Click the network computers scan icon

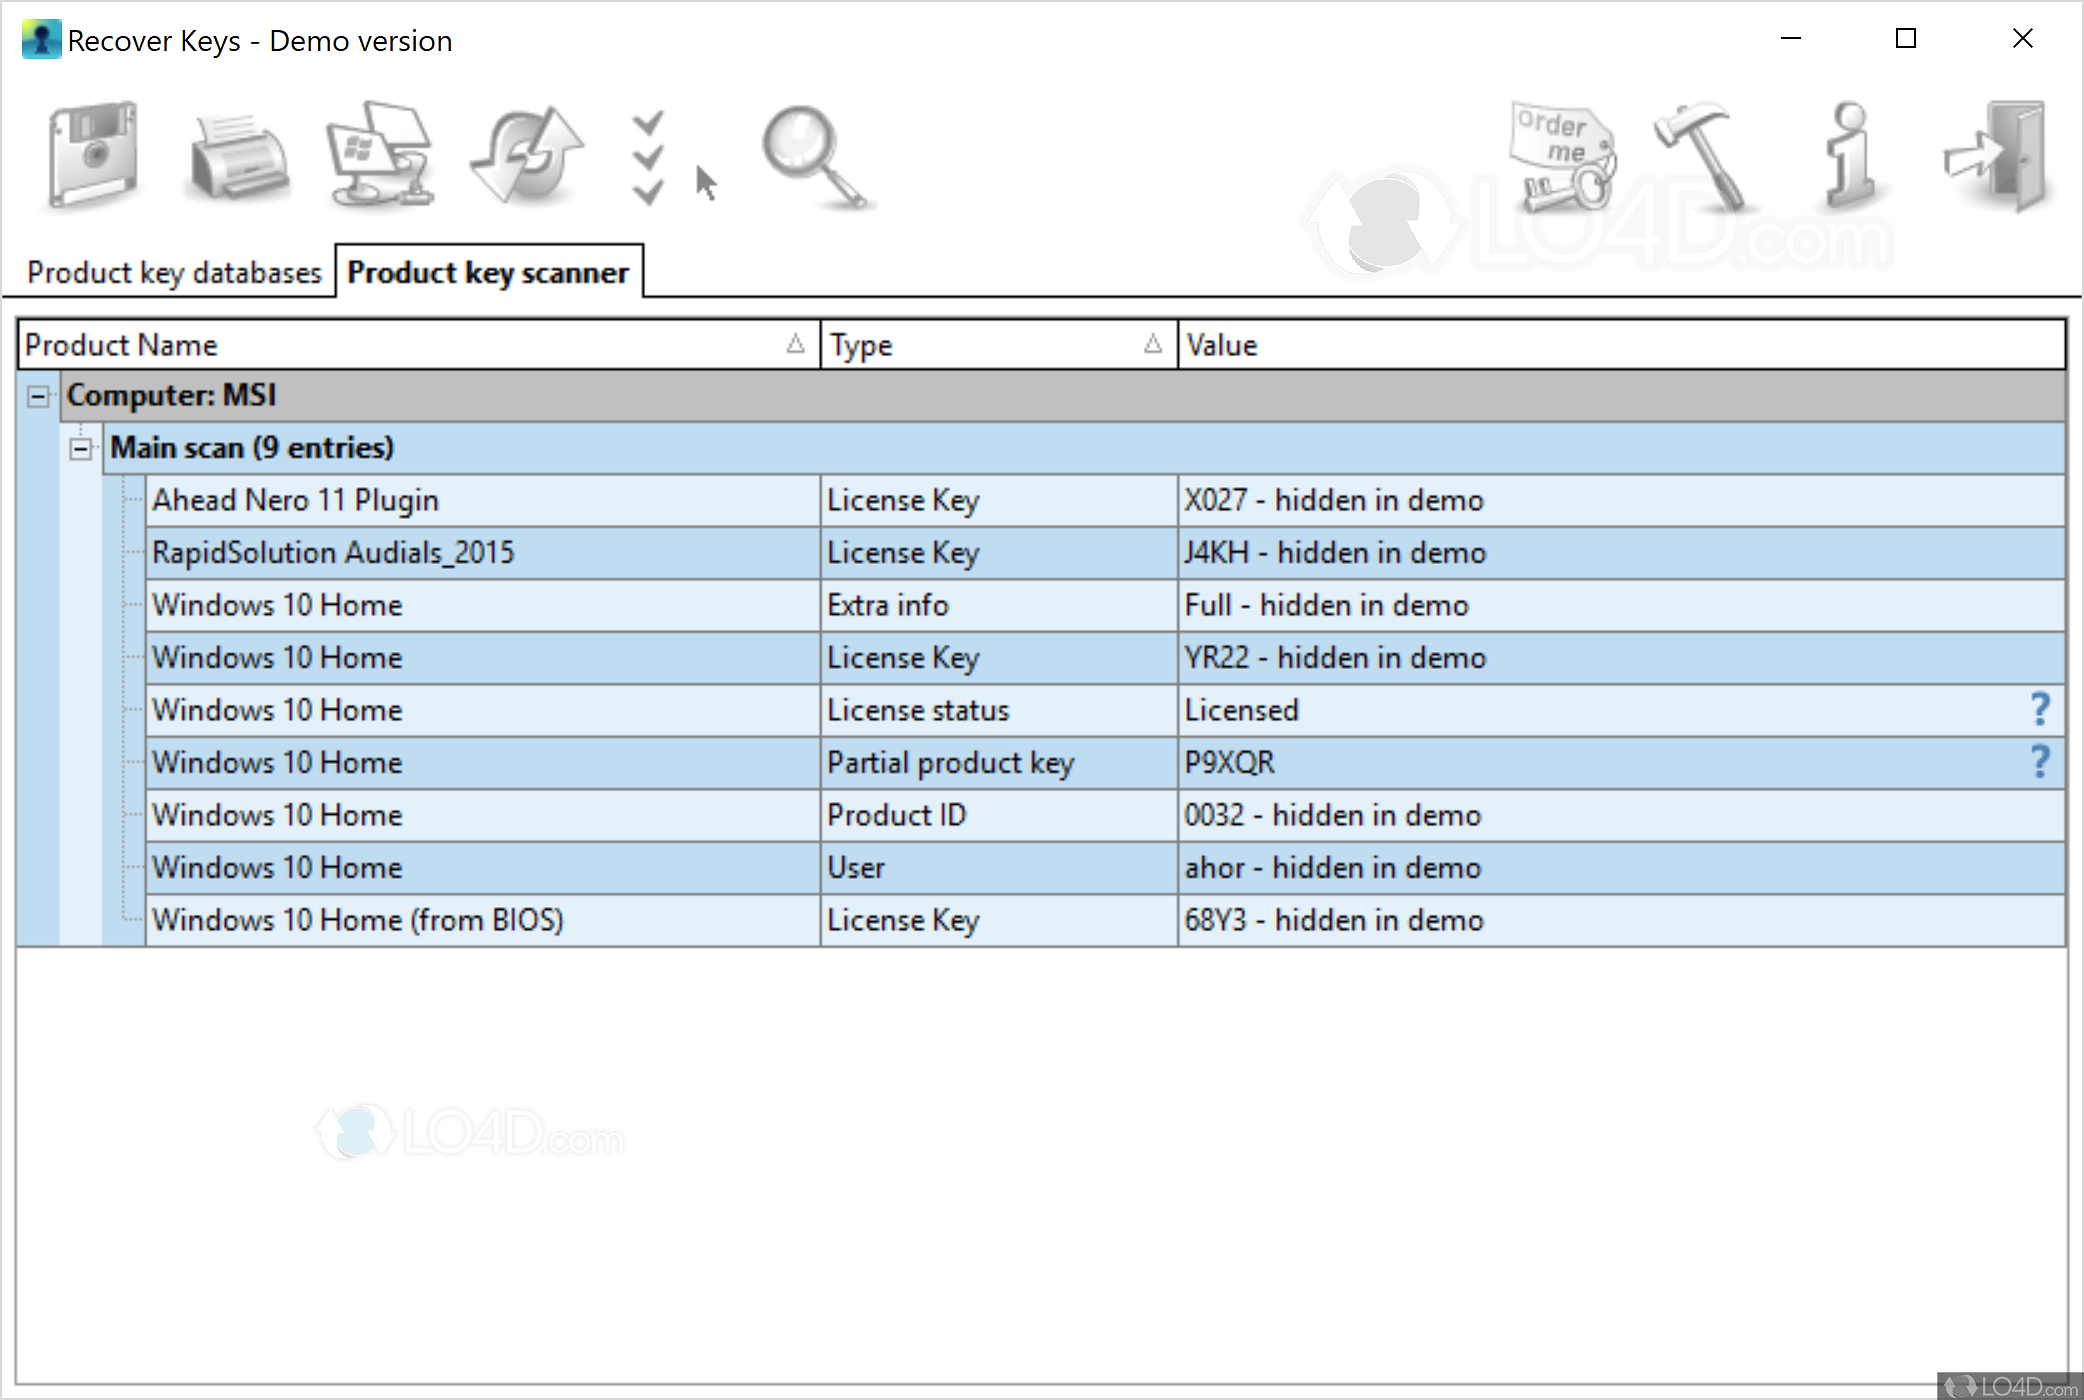tap(381, 155)
